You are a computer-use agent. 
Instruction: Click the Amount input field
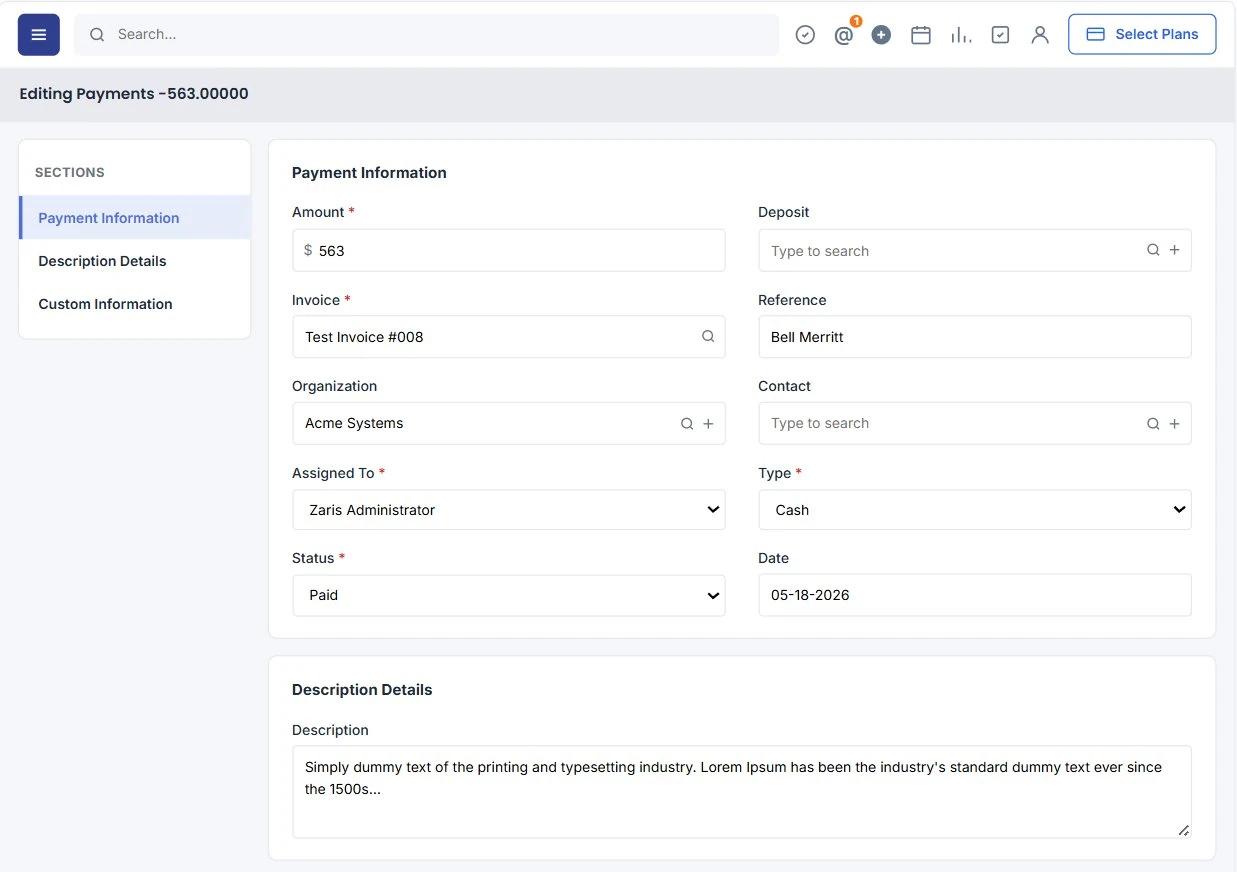[x=509, y=250]
